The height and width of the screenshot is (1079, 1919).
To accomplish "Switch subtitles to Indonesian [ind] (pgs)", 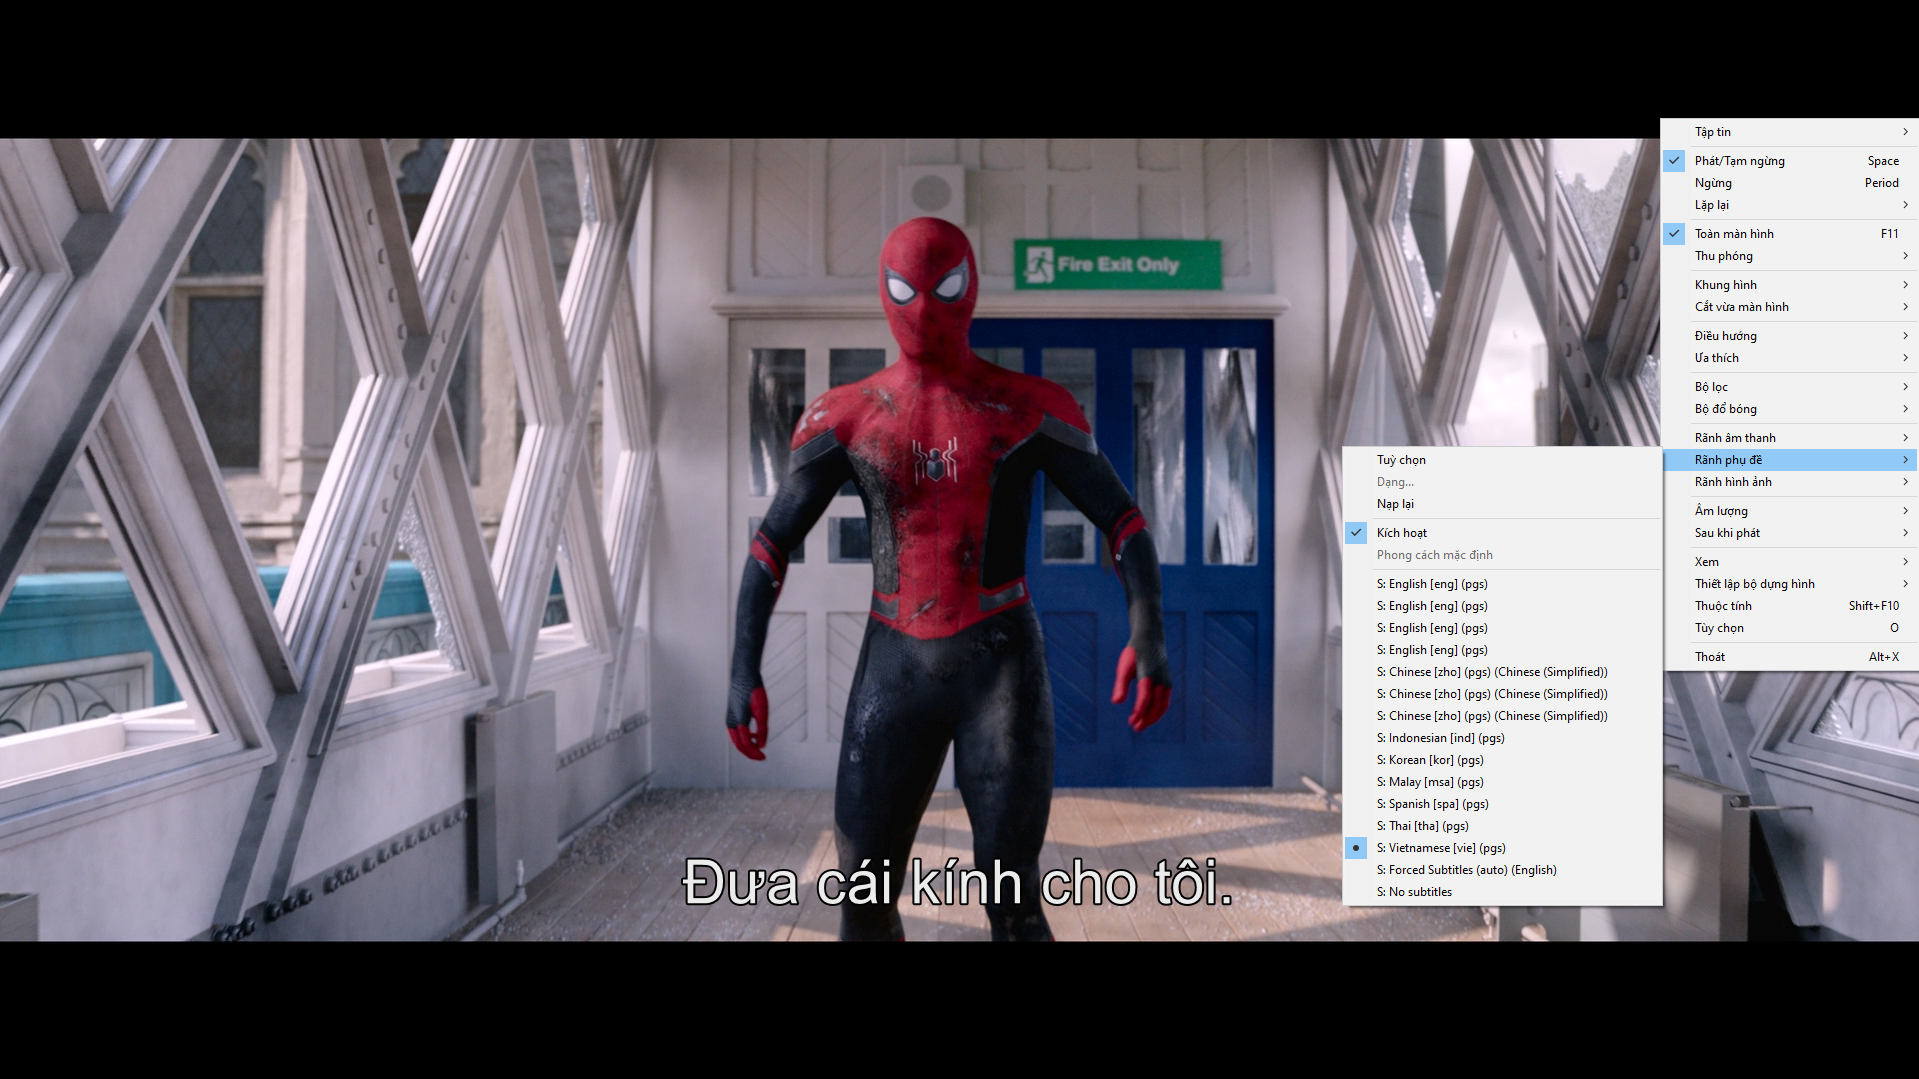I will point(1502,738).
